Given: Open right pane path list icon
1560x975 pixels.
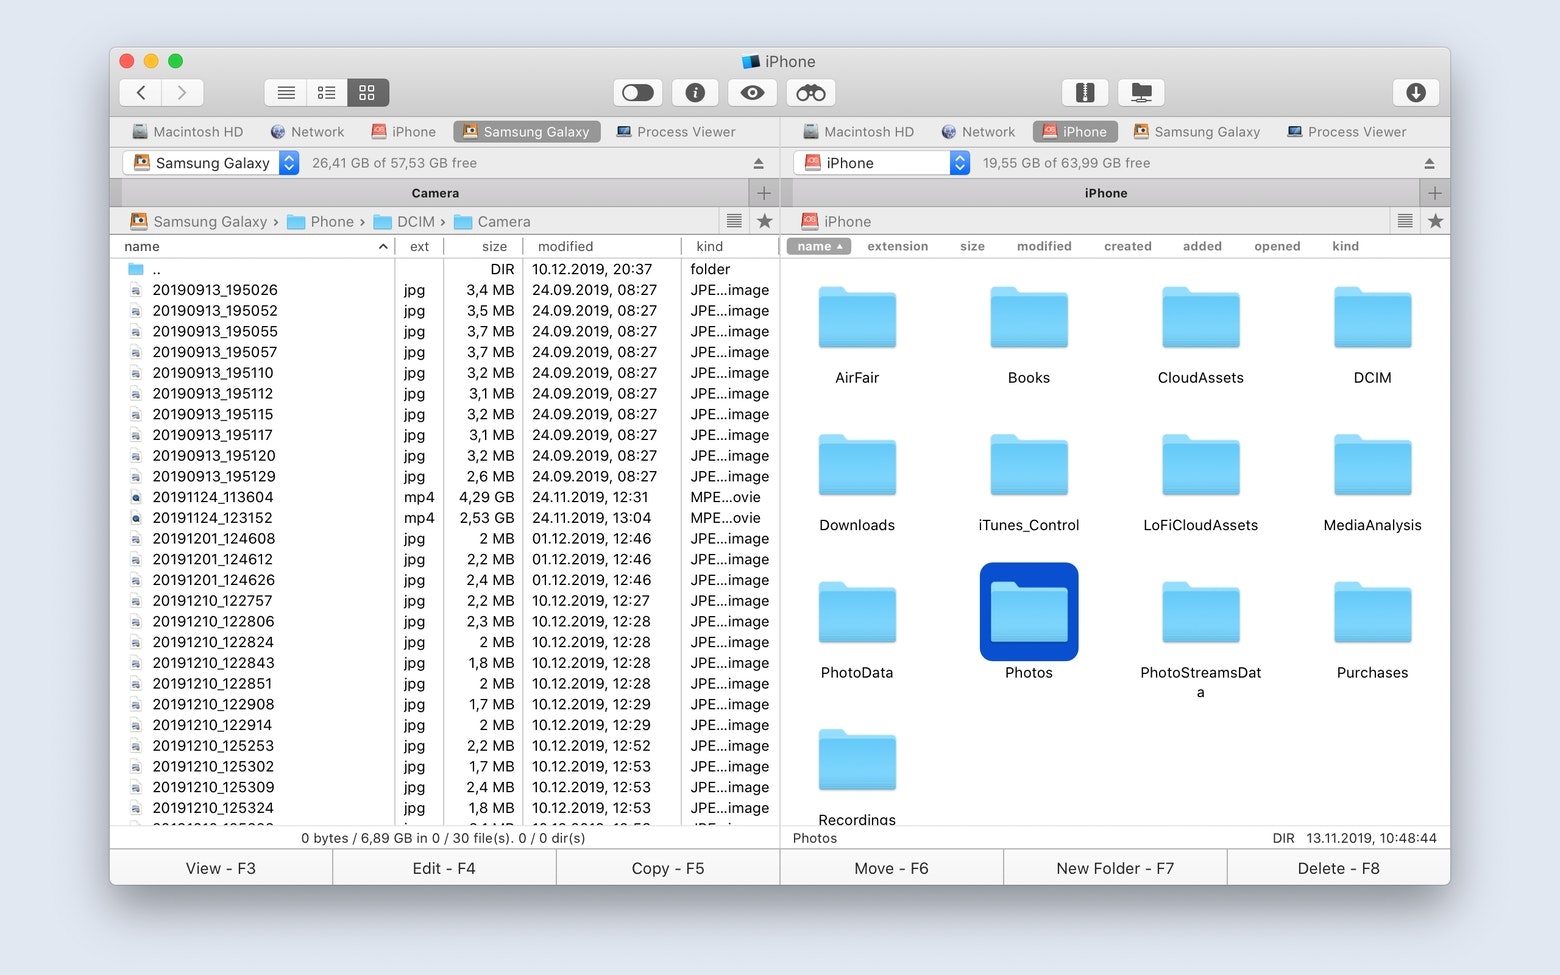Looking at the screenshot, I should (1405, 221).
